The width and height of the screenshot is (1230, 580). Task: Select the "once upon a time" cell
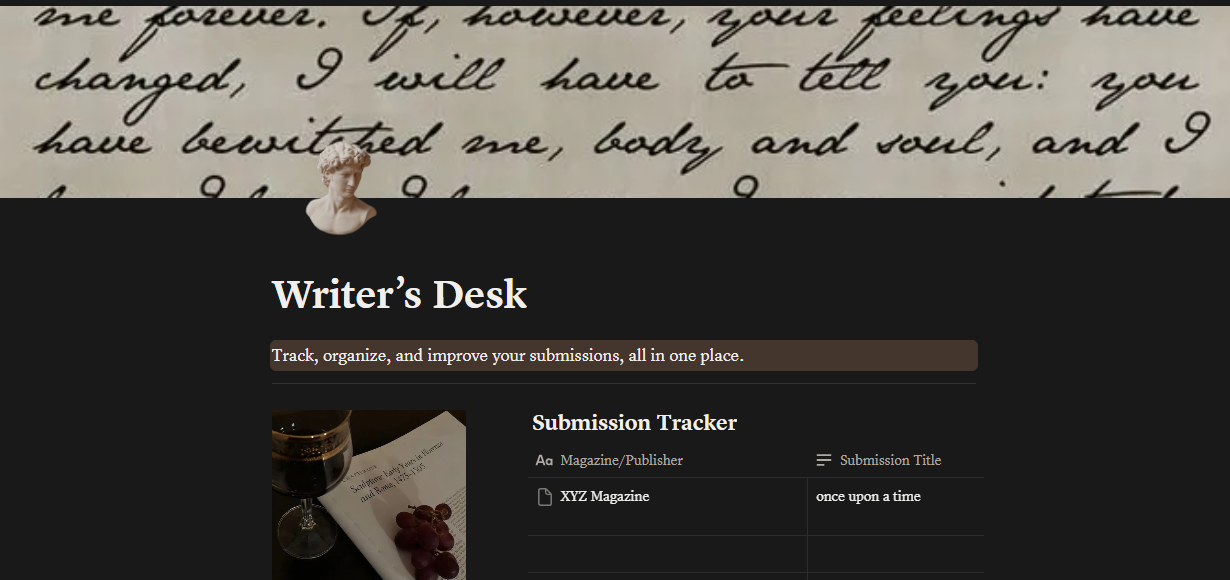[896, 506]
